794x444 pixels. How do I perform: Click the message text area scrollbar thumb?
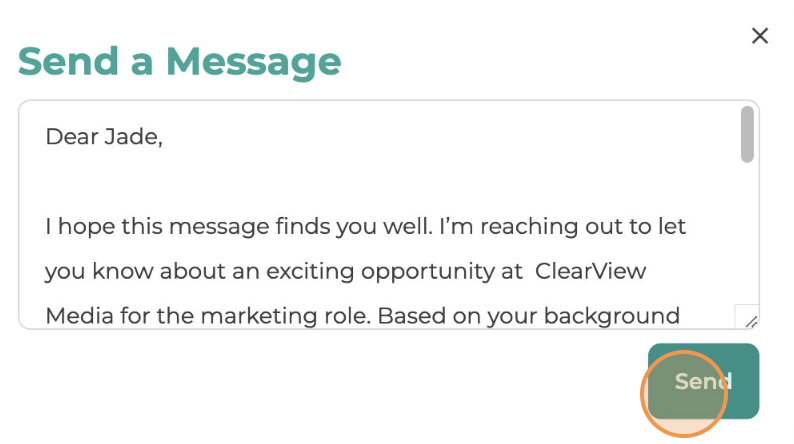tap(747, 134)
